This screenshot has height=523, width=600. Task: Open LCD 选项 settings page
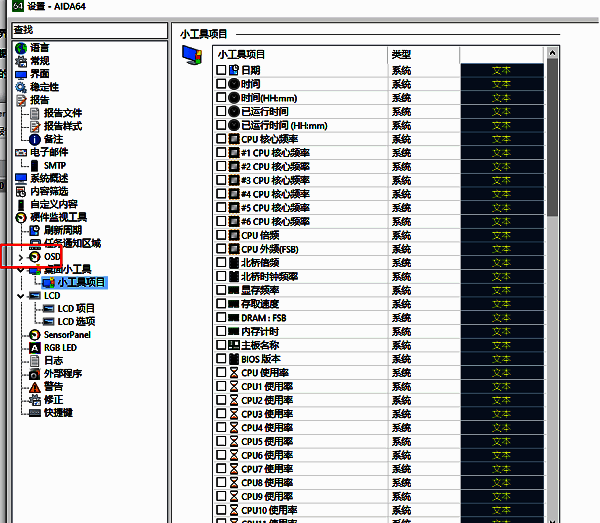coord(76,321)
